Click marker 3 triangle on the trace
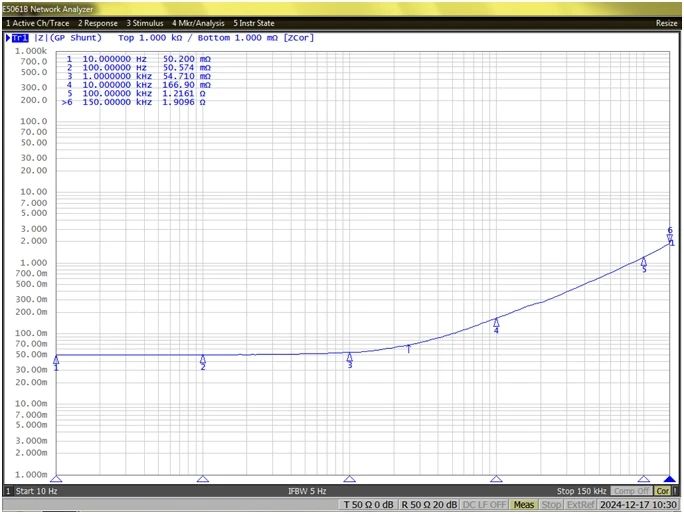 click(350, 357)
